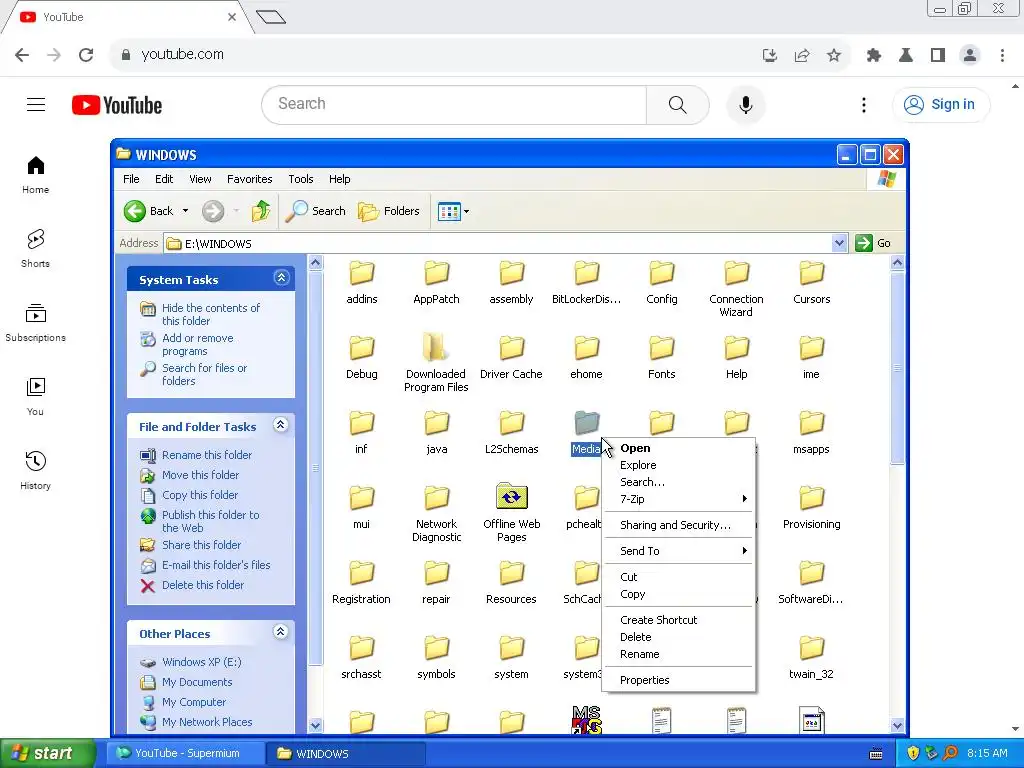Toggle the Folders pane button
This screenshot has height=768, width=1024.
click(389, 211)
